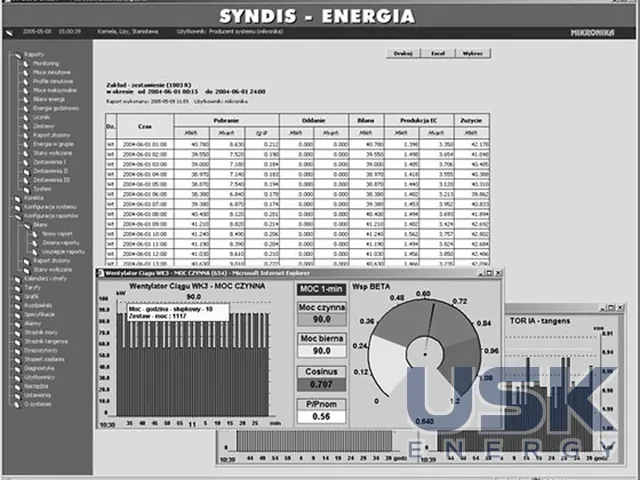The width and height of the screenshot is (640, 480).
Task: Open the Ustawienia tree entry
Action: coord(37,396)
